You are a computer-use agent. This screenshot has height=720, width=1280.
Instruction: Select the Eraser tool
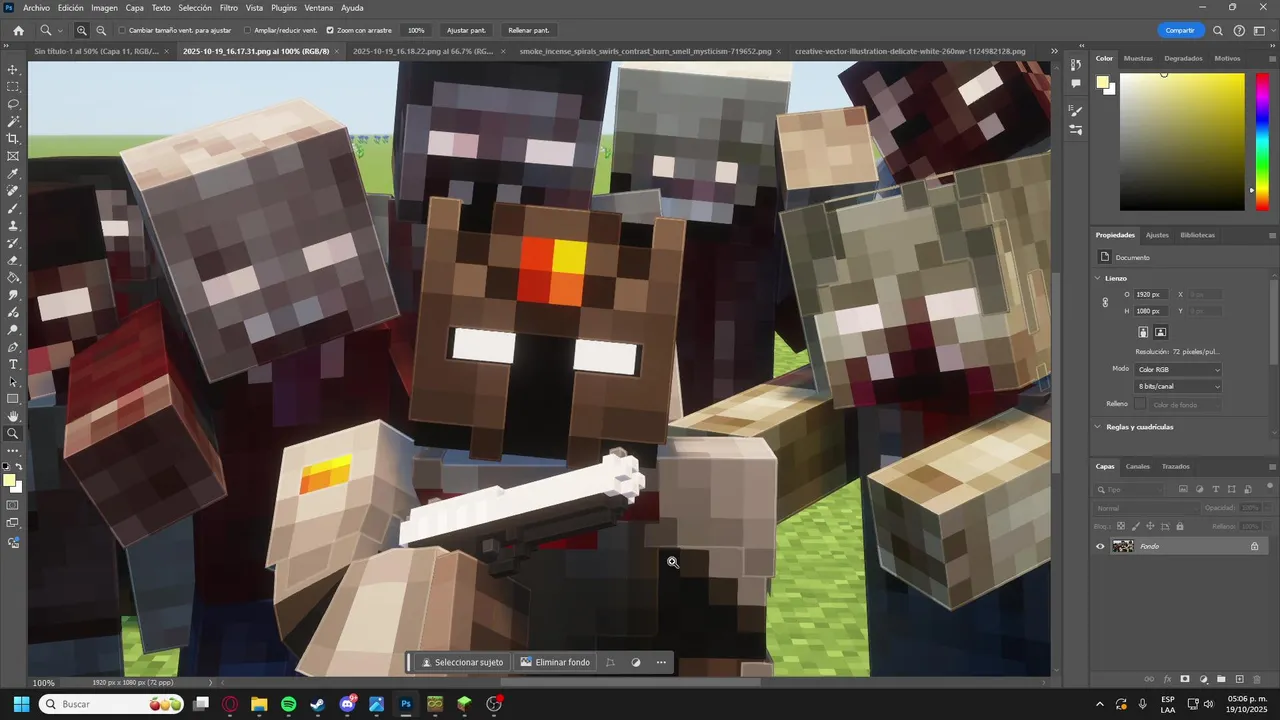click(13, 260)
